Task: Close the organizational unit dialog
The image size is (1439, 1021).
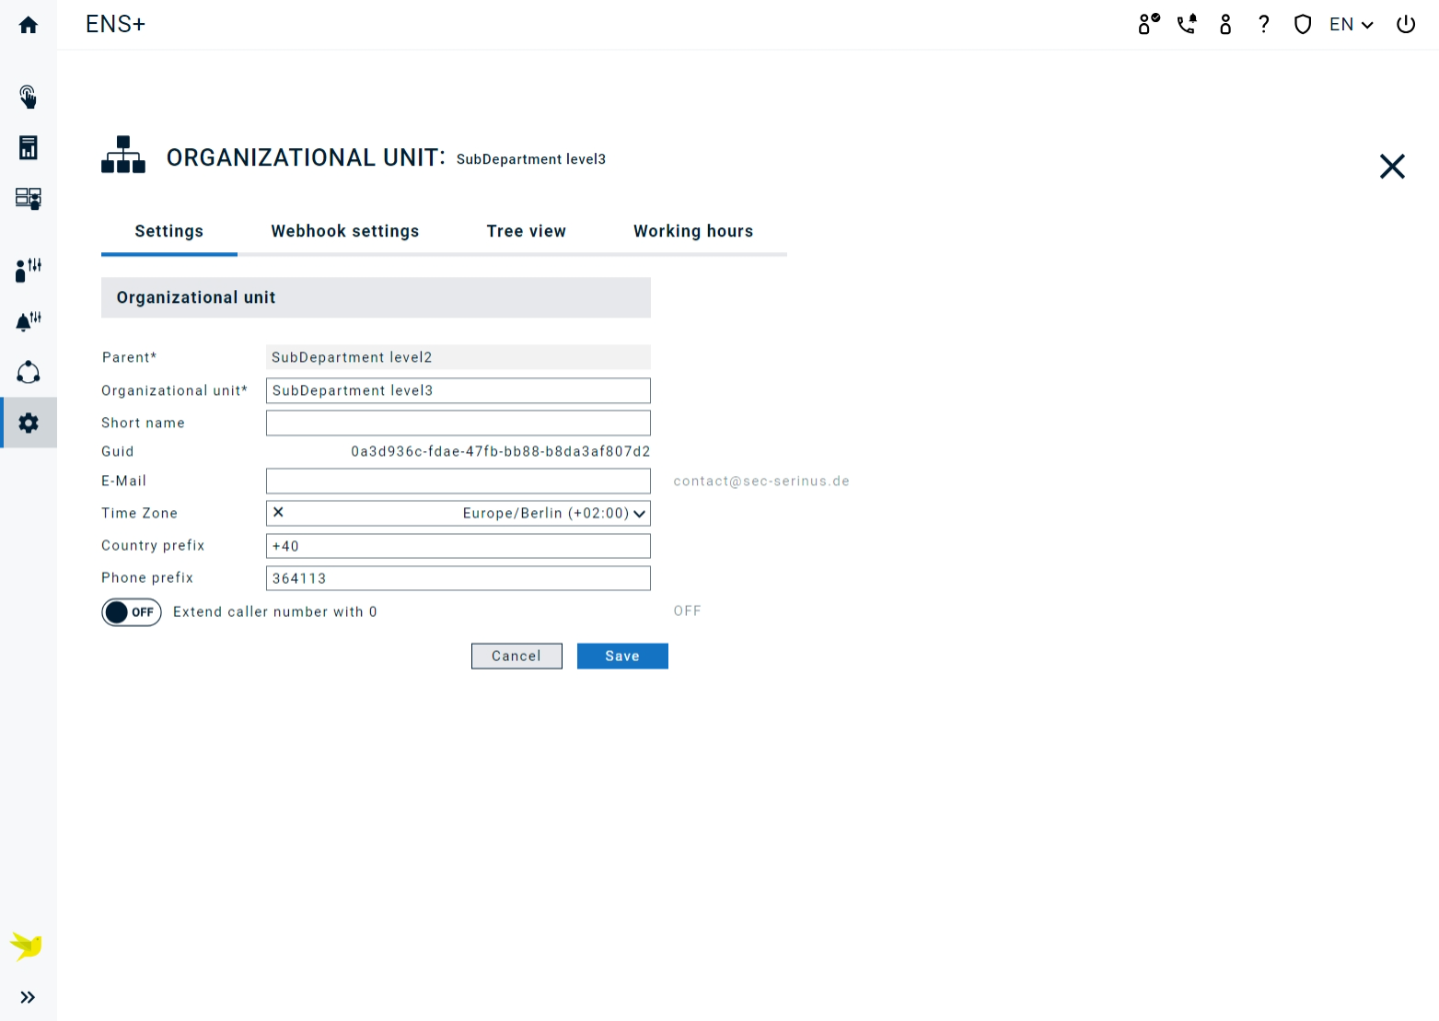Action: point(1392,166)
